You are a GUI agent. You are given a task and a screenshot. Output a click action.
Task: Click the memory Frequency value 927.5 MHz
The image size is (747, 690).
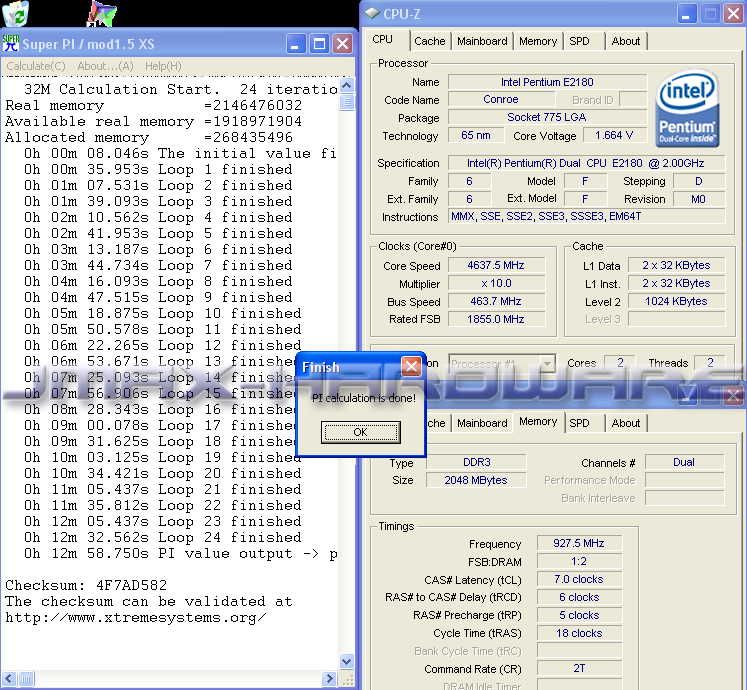[x=579, y=543]
